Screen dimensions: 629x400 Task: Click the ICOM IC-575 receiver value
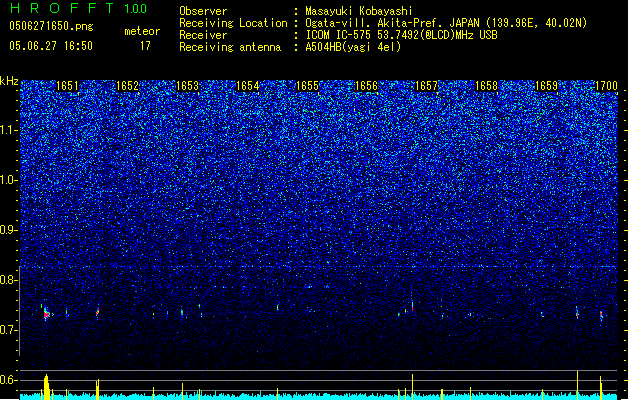(402, 35)
